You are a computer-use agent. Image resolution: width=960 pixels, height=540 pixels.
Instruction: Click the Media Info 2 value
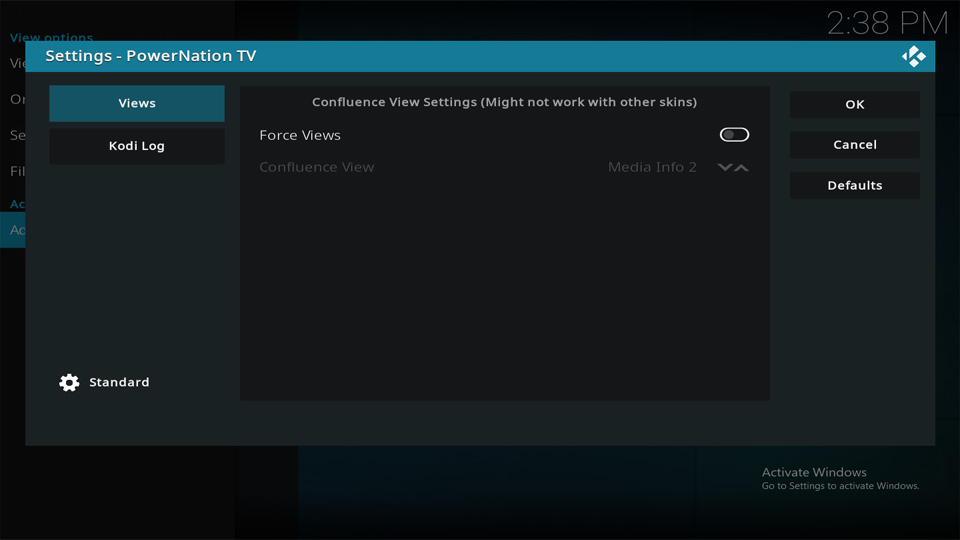tap(652, 167)
